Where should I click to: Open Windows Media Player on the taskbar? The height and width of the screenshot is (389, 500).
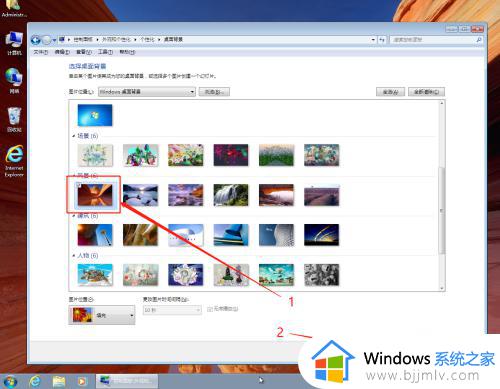click(x=82, y=381)
